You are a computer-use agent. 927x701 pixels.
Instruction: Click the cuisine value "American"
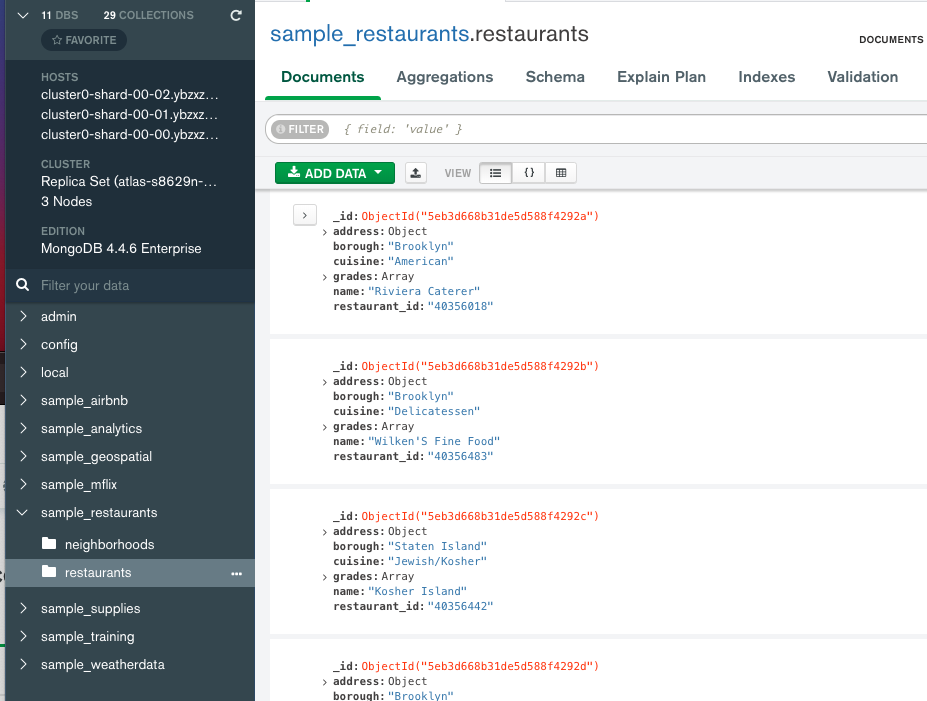coord(421,261)
